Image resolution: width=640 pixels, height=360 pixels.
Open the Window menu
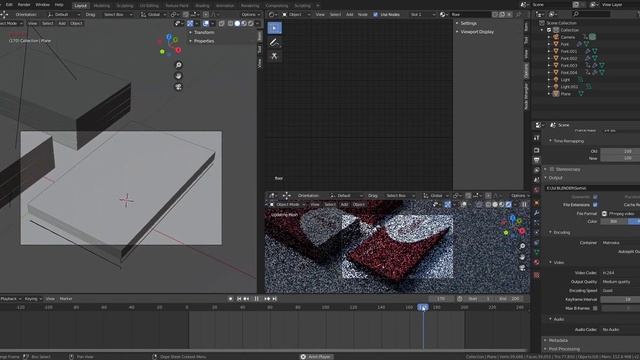tap(42, 4)
